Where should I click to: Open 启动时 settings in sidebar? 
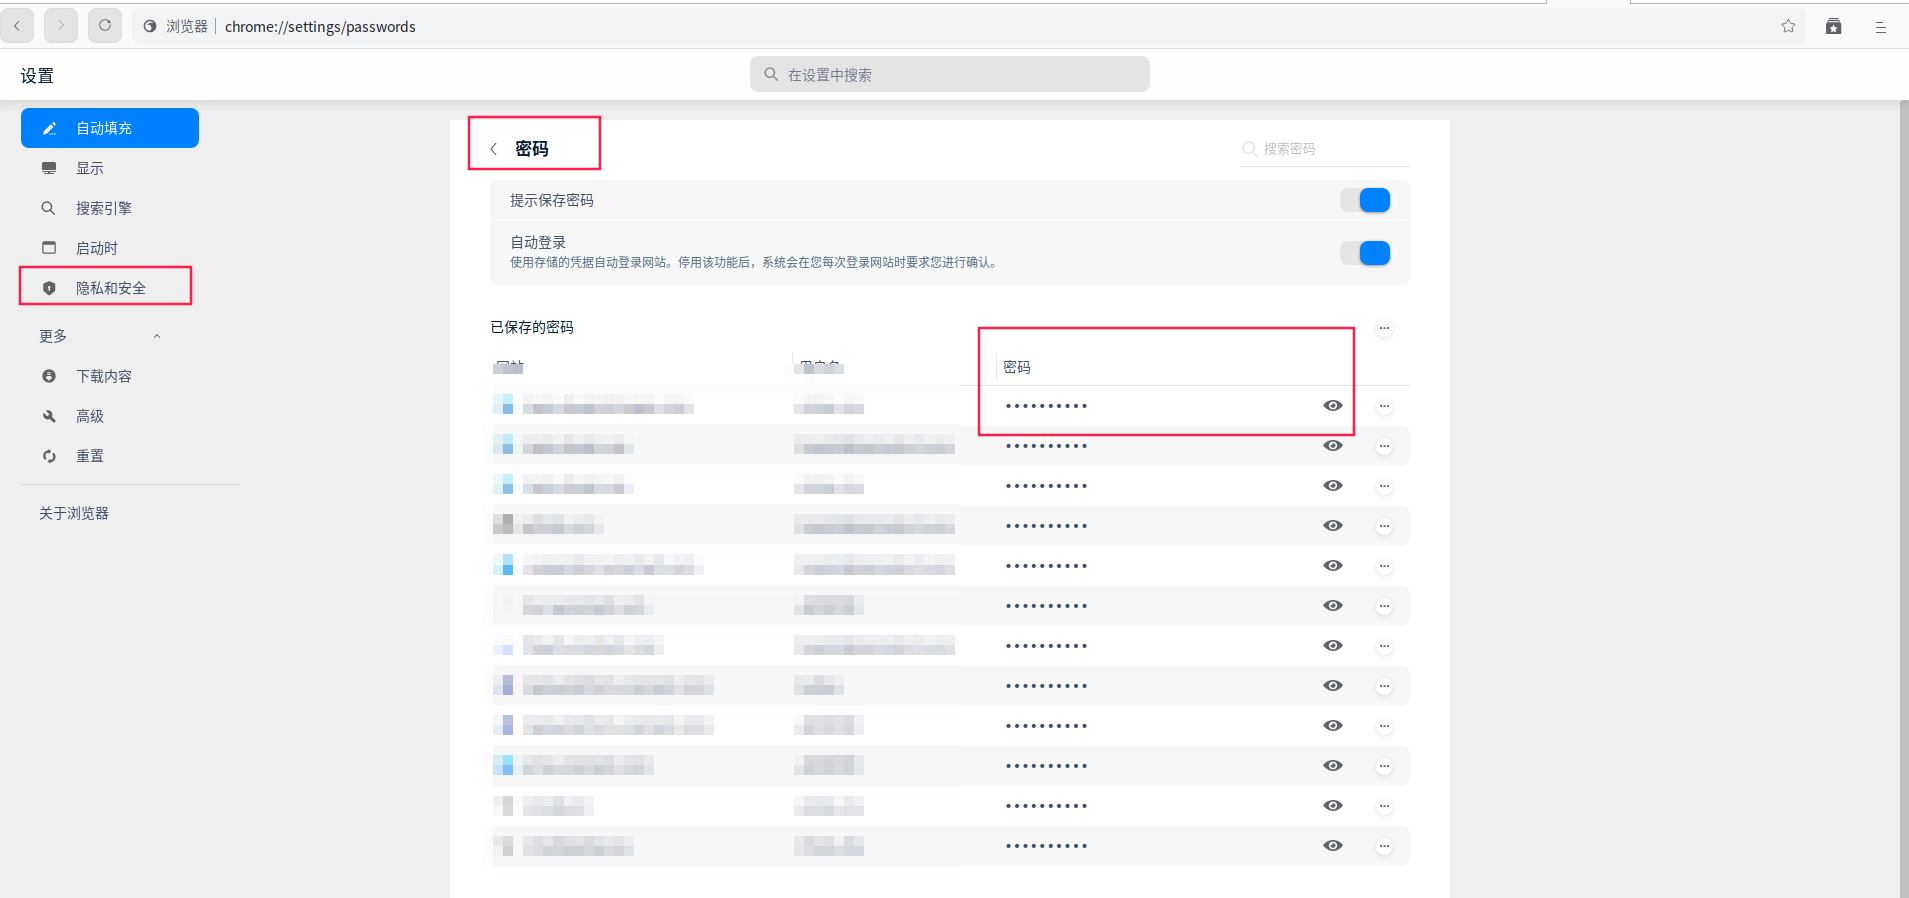[110, 248]
